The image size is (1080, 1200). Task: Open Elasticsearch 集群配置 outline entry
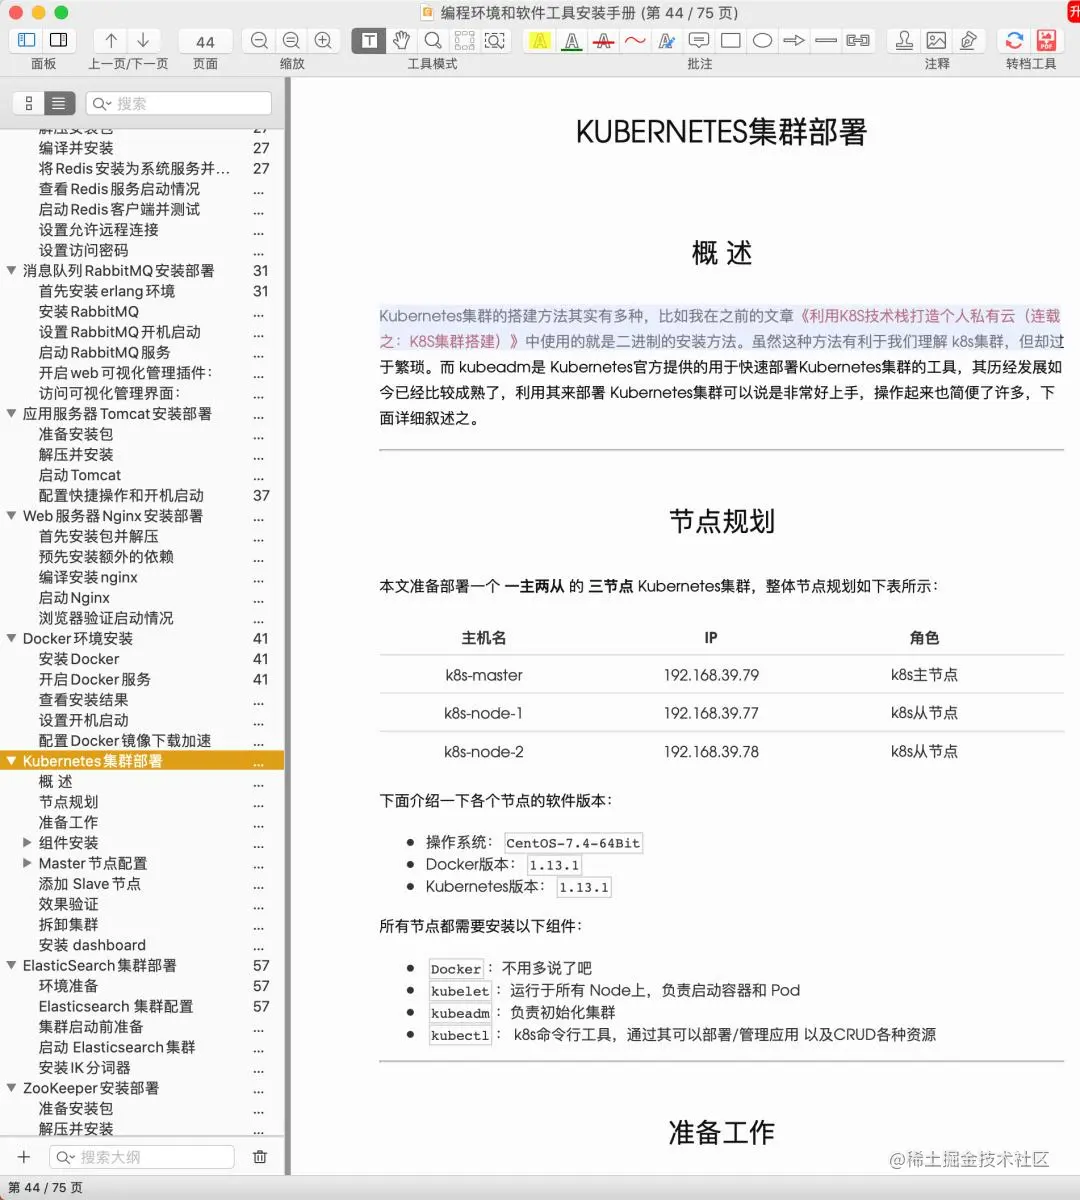(x=116, y=1006)
